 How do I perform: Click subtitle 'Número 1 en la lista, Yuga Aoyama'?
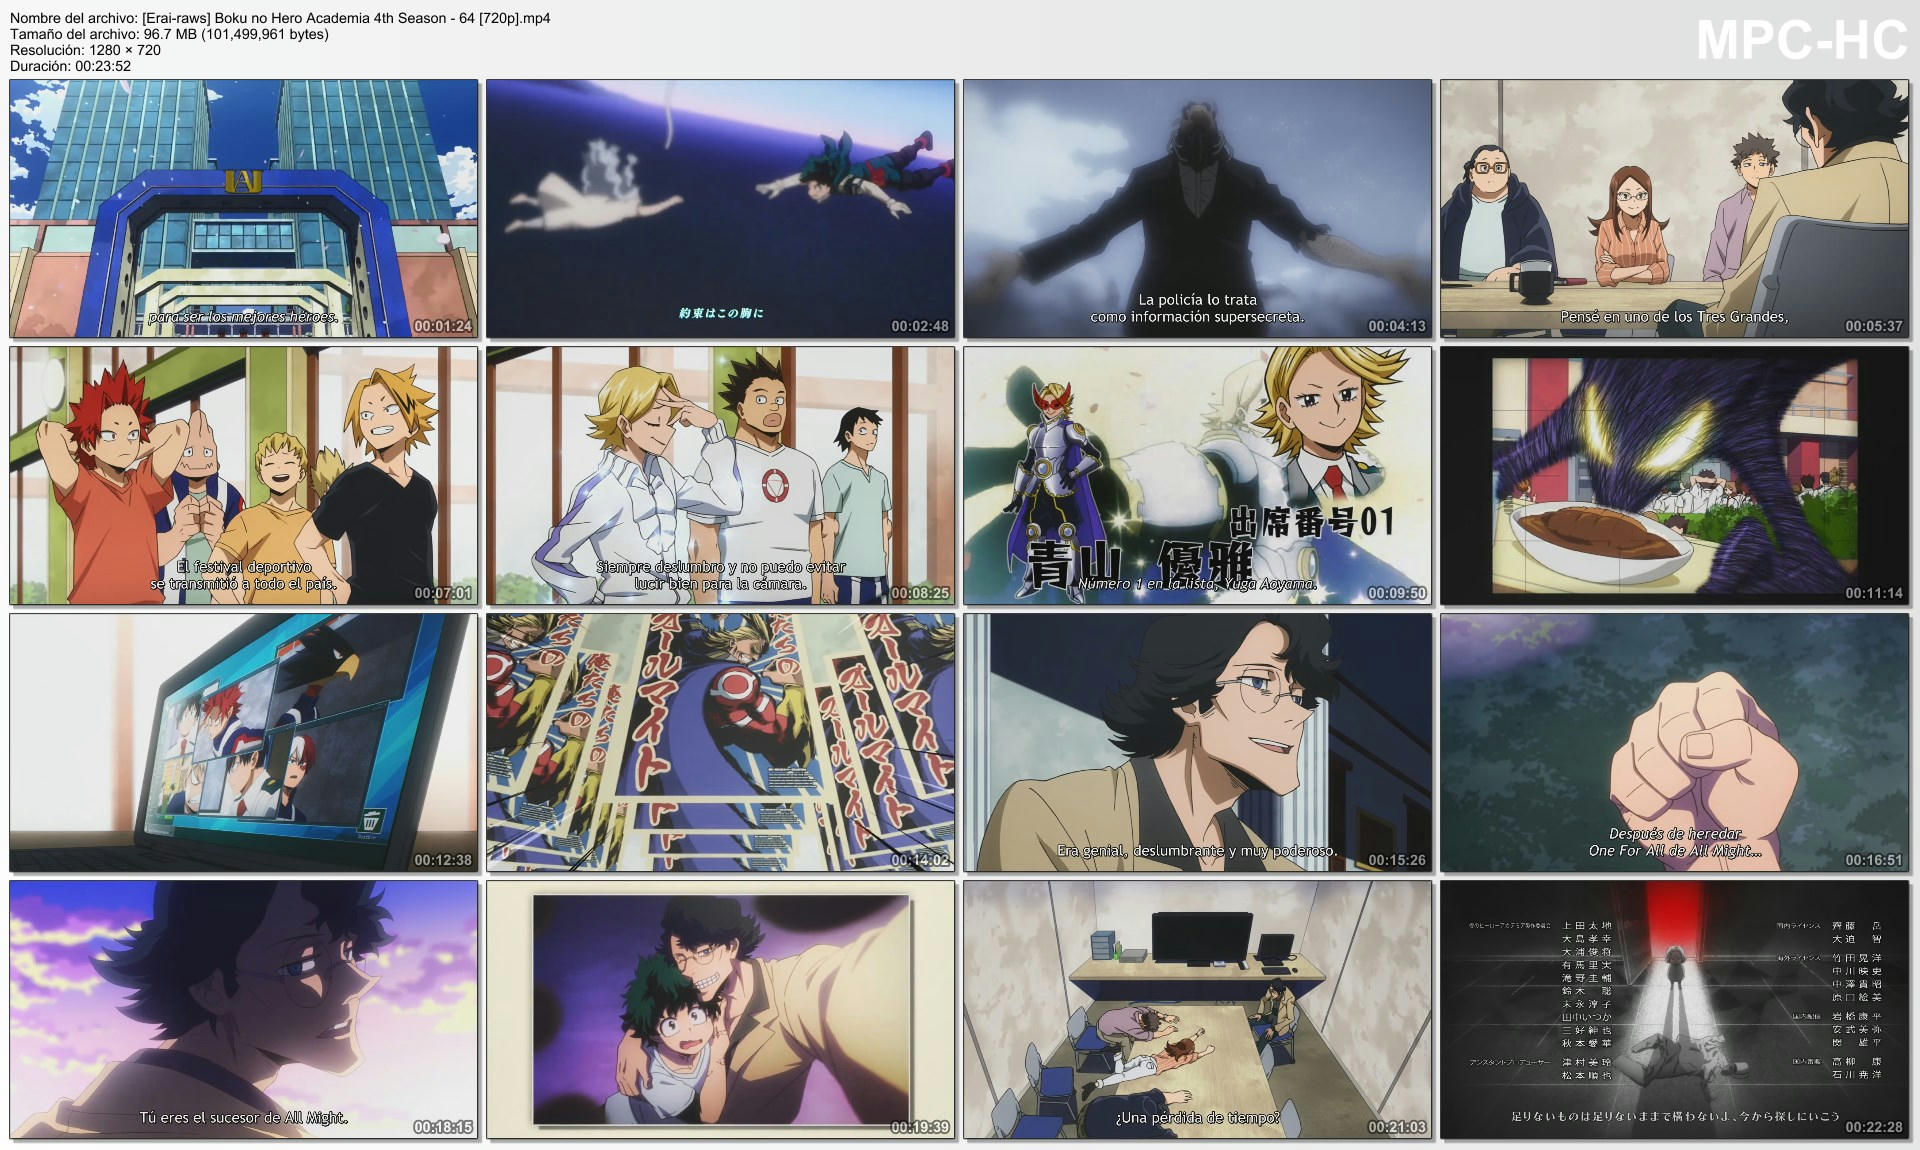tap(1197, 584)
